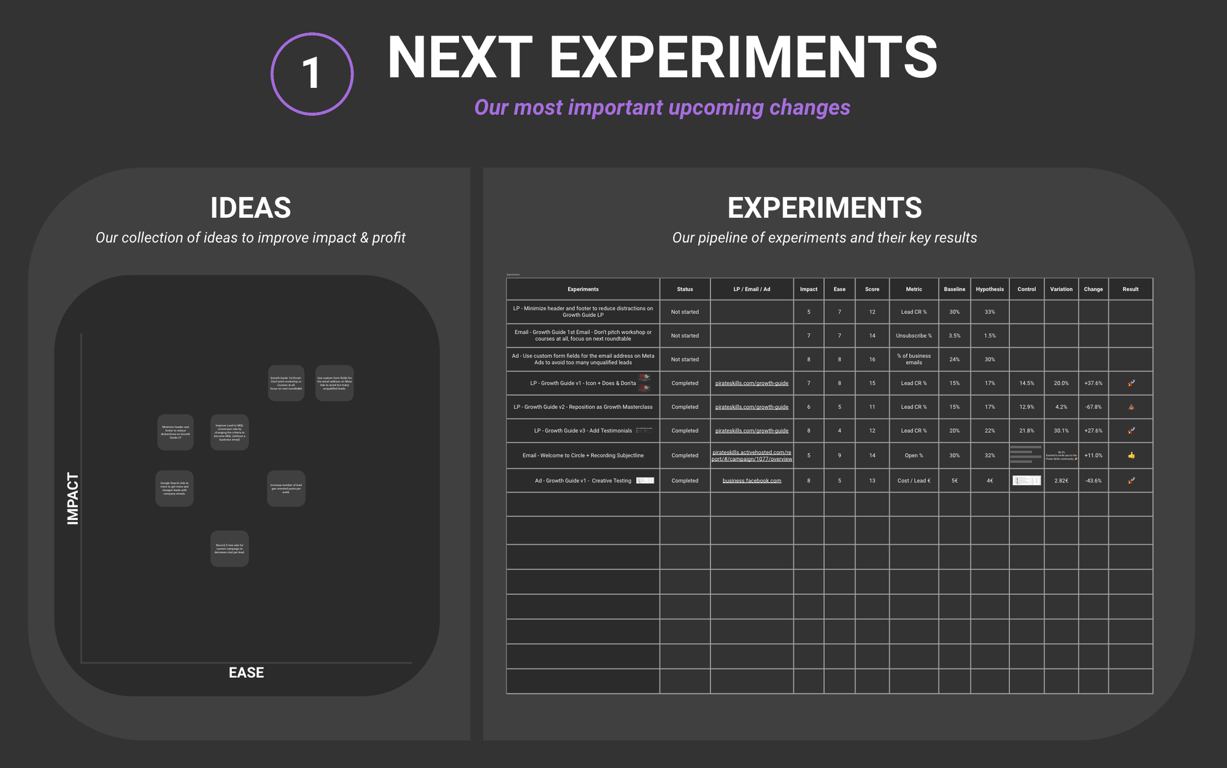
Task: Open the Control image in the Creative Testing row
Action: coord(1026,480)
